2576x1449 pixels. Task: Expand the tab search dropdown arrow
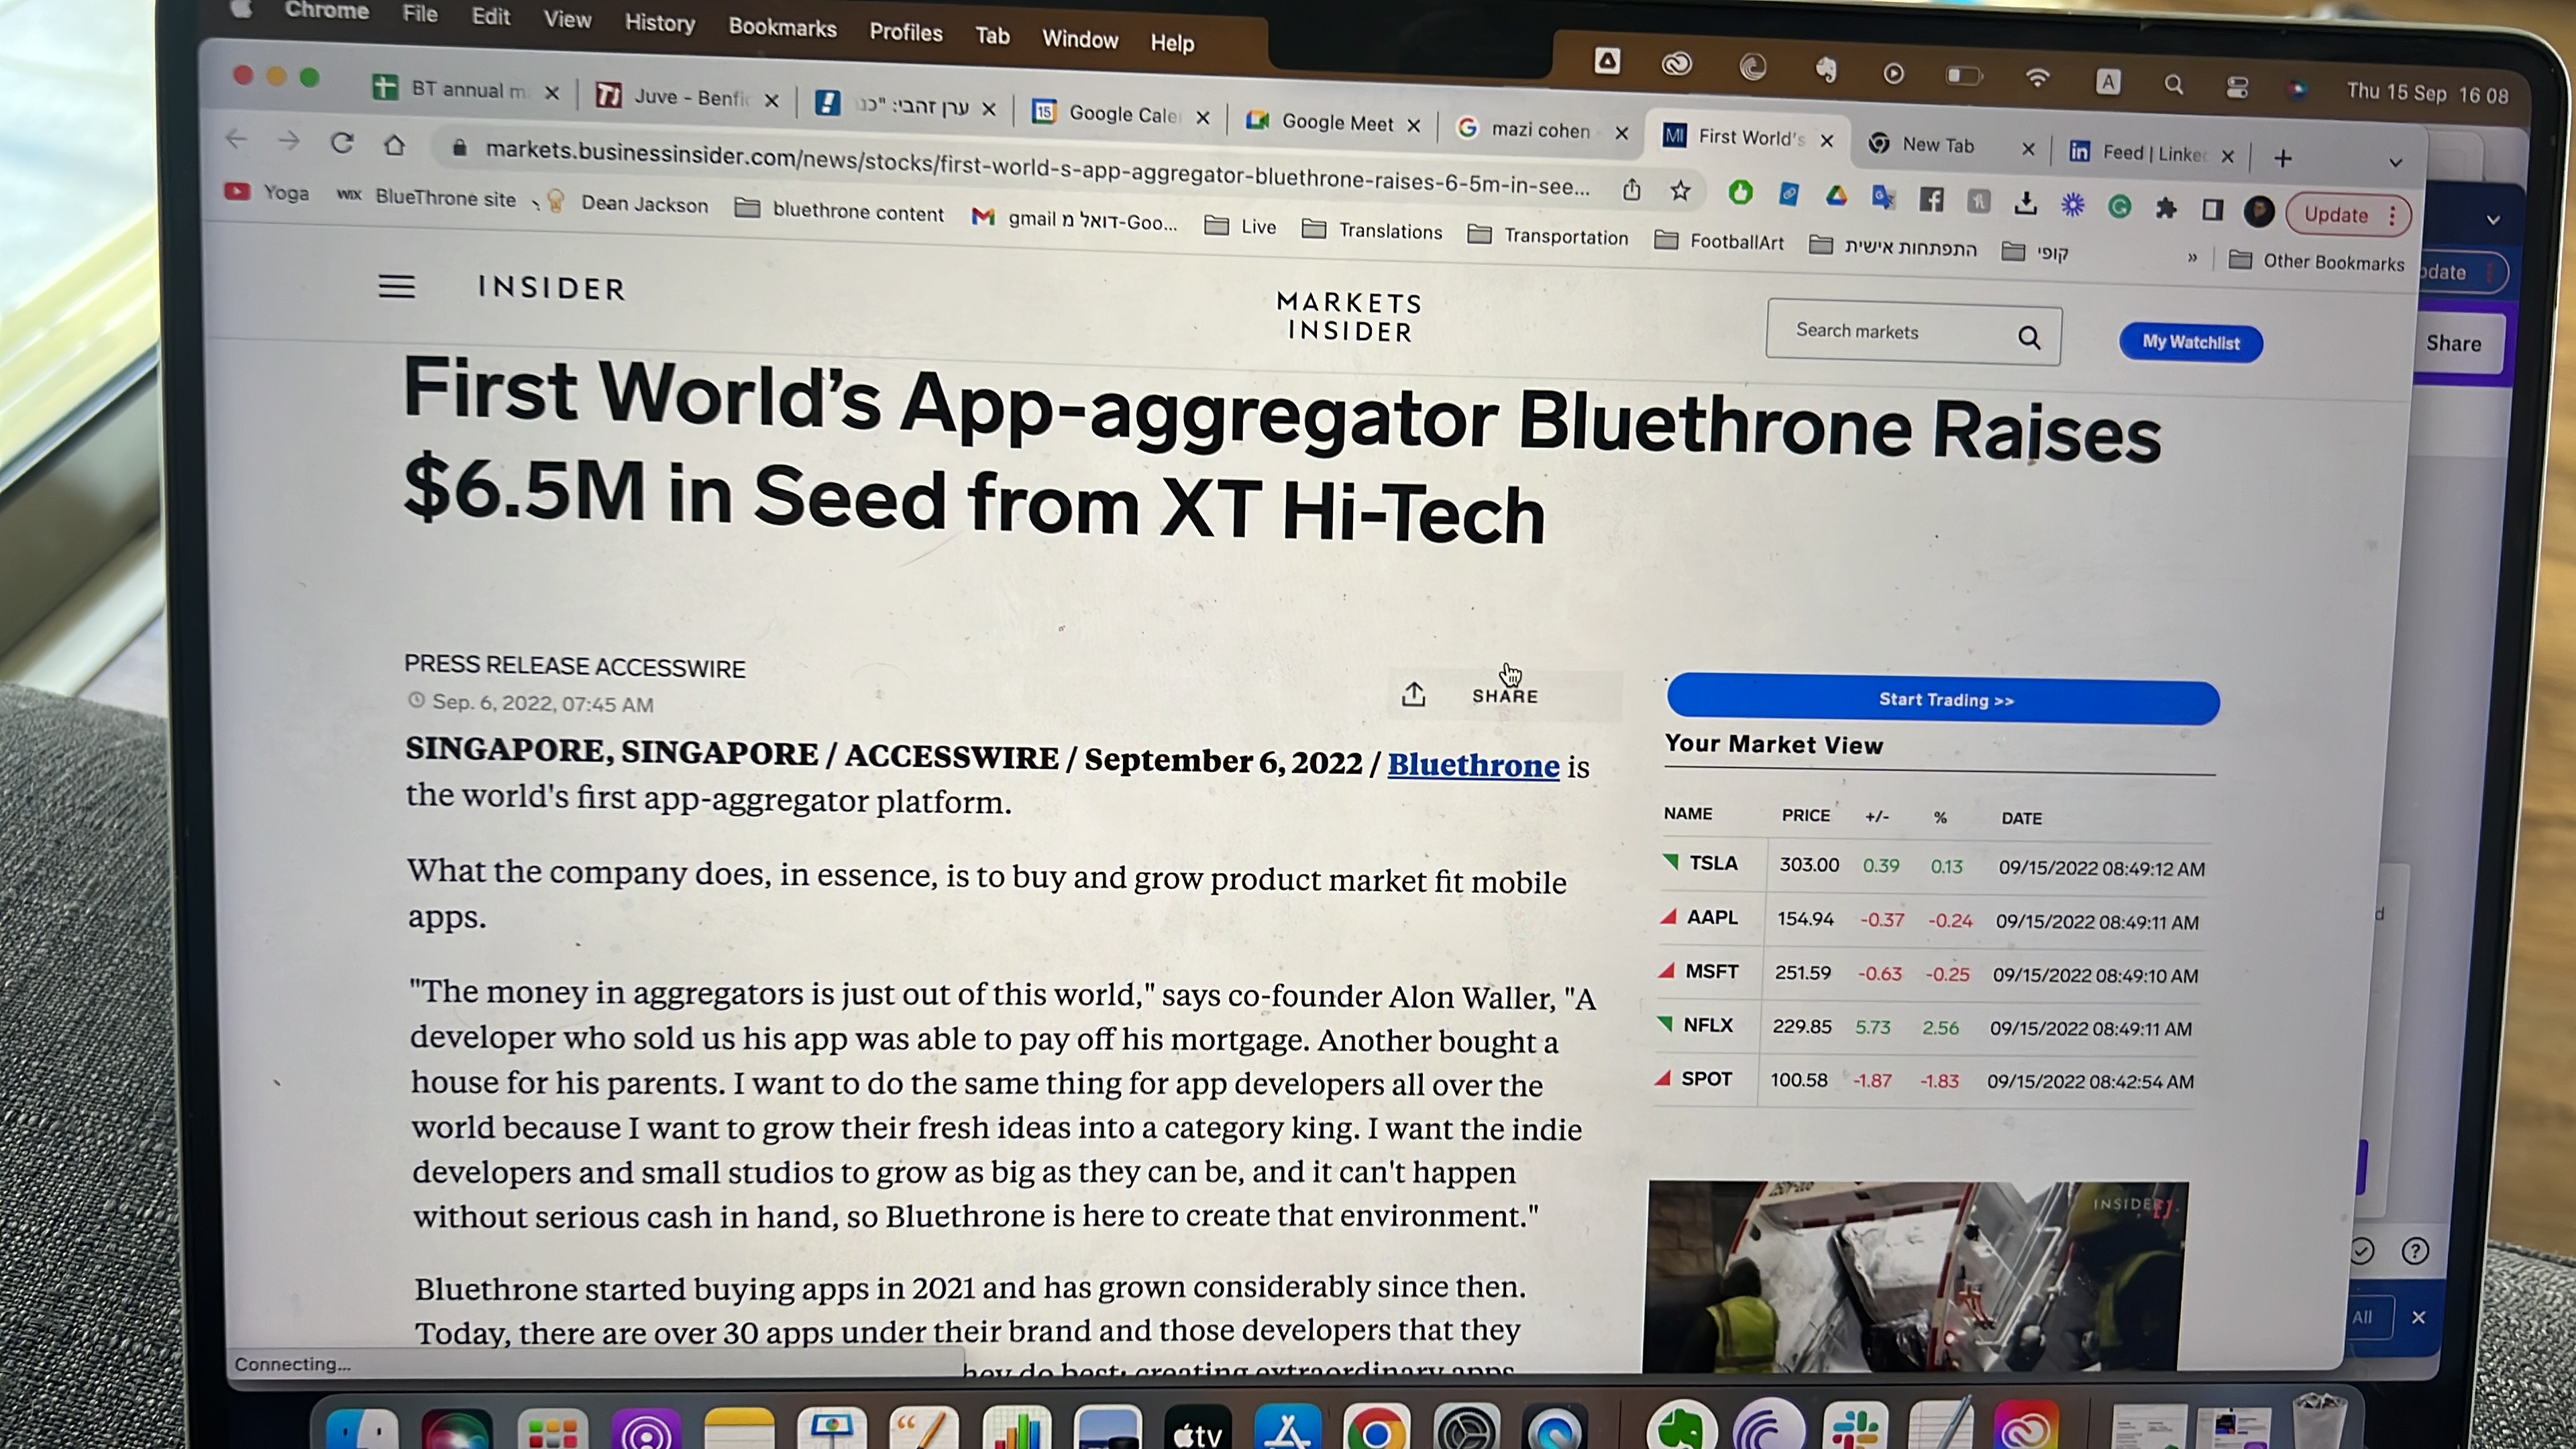pyautogui.click(x=2395, y=162)
